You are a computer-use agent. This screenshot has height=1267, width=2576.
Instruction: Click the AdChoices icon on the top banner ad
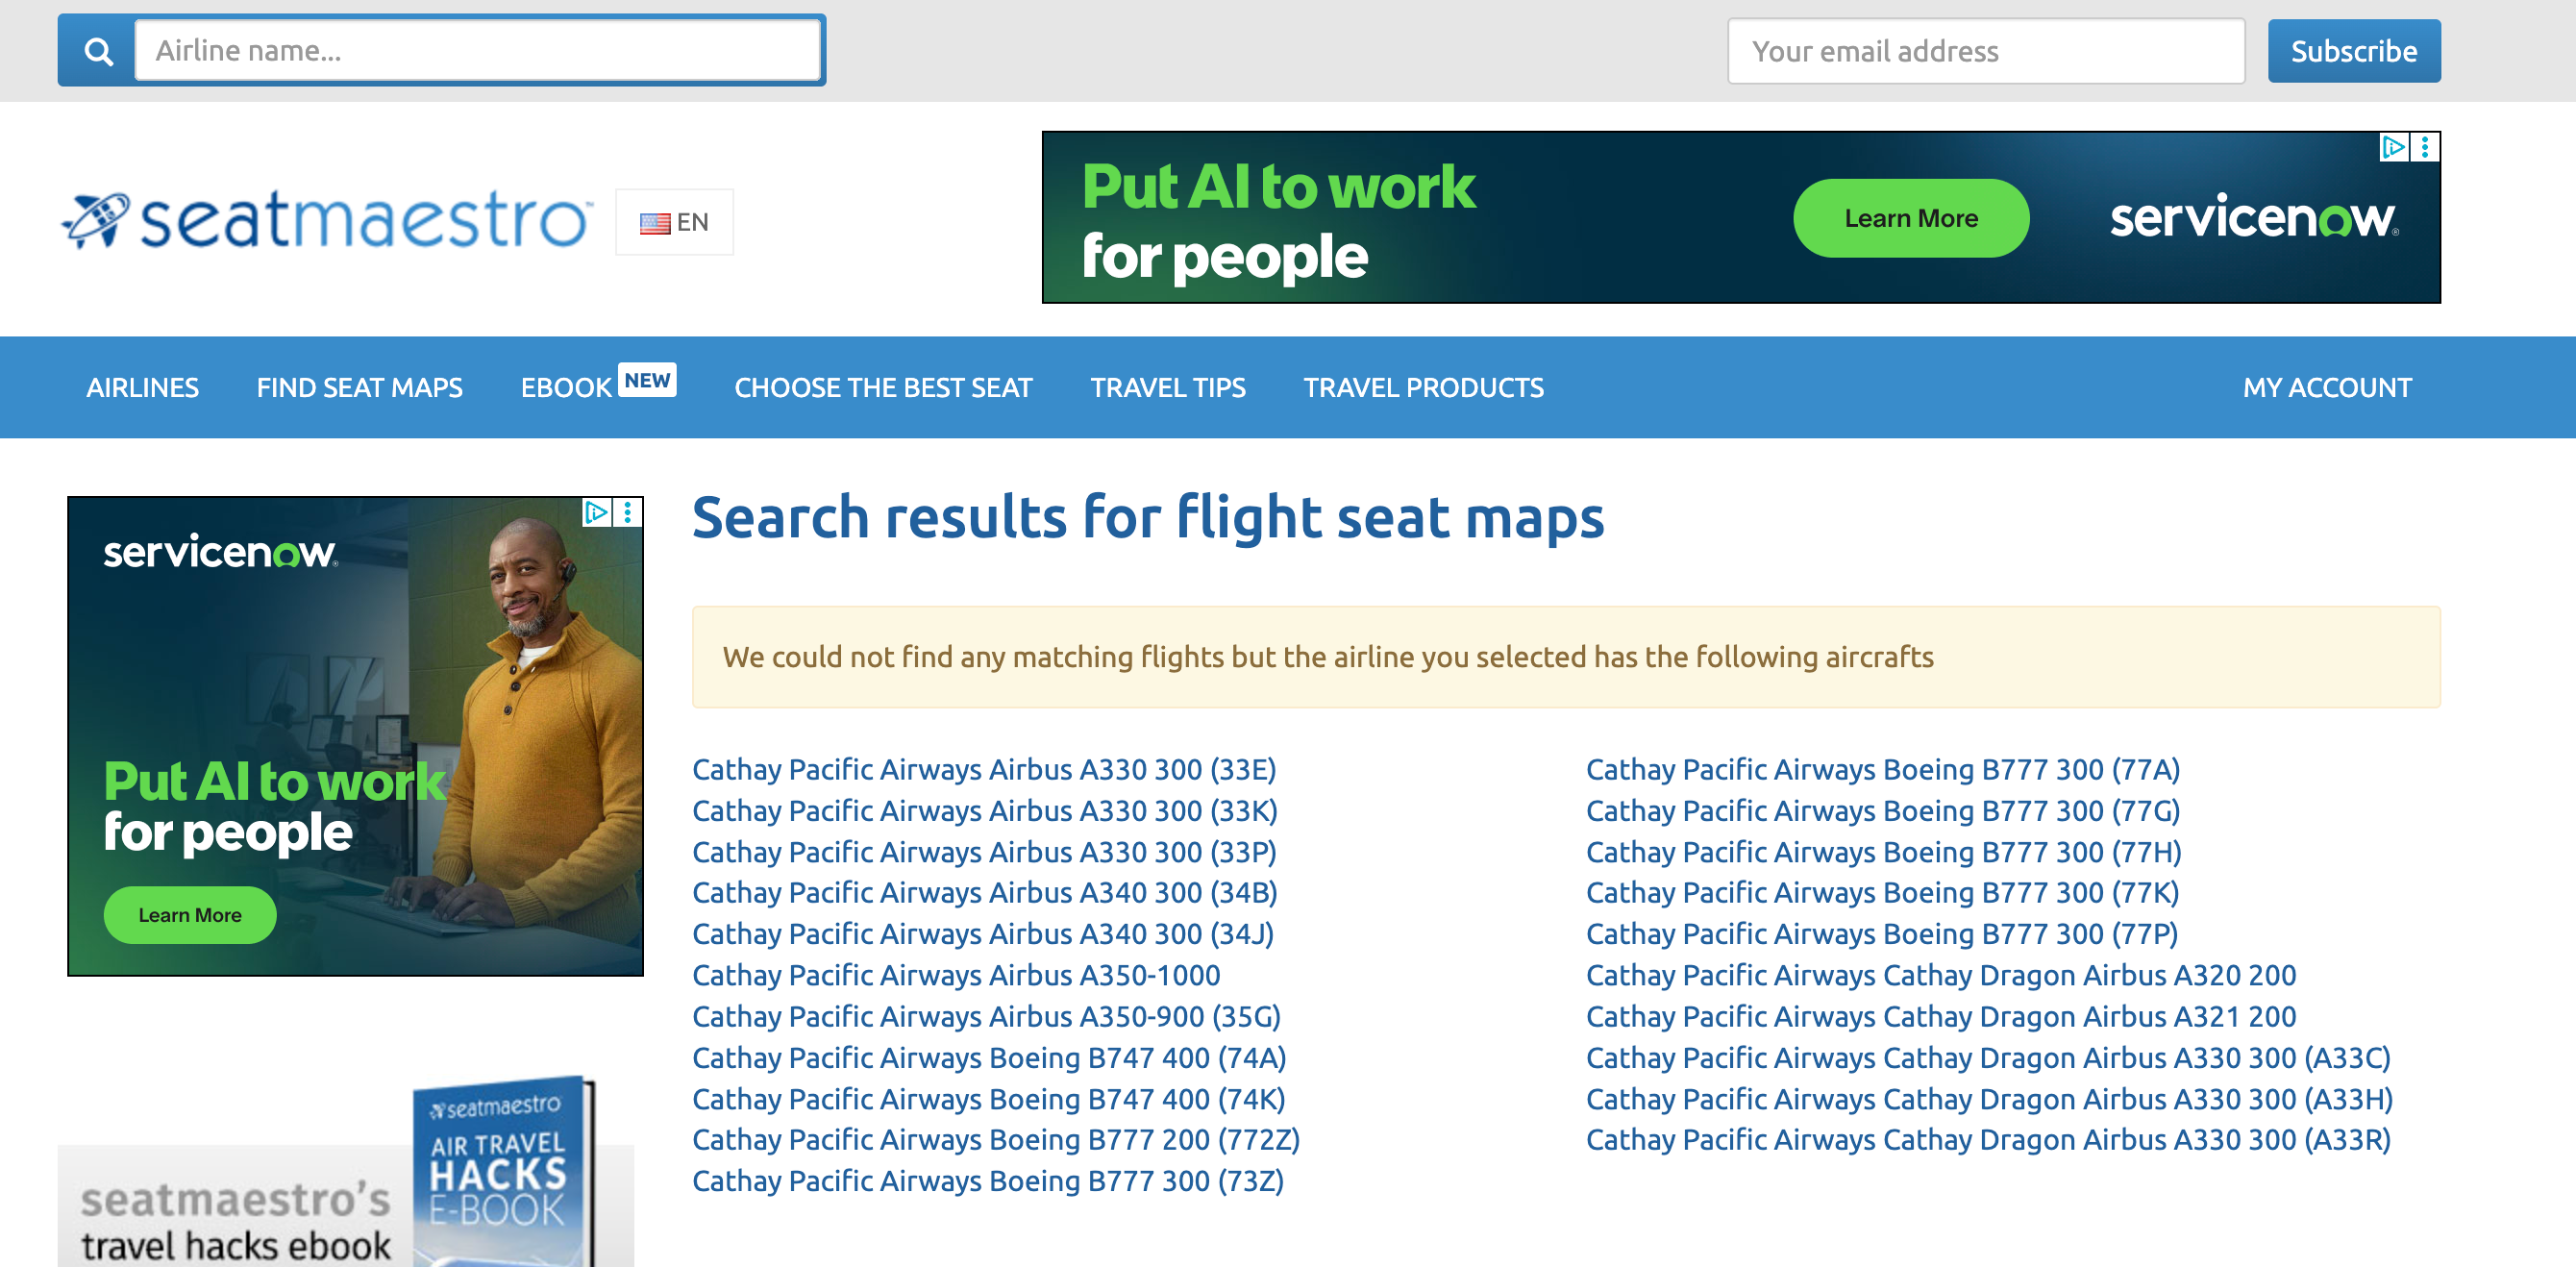(x=2394, y=146)
